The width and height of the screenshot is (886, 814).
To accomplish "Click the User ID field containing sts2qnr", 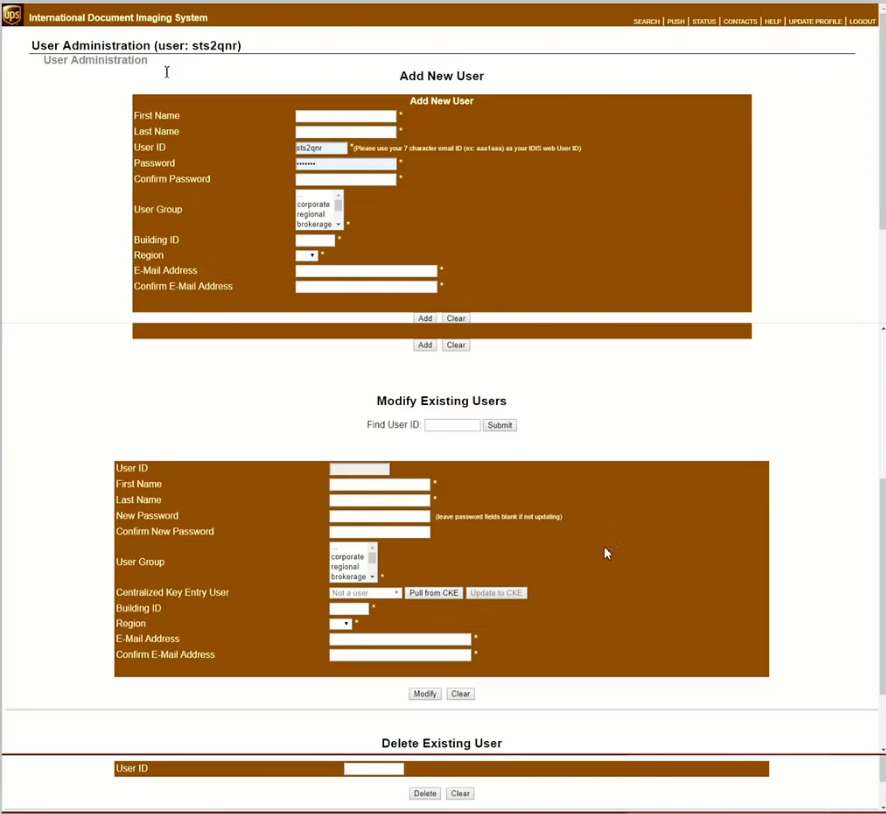I will click(x=321, y=148).
